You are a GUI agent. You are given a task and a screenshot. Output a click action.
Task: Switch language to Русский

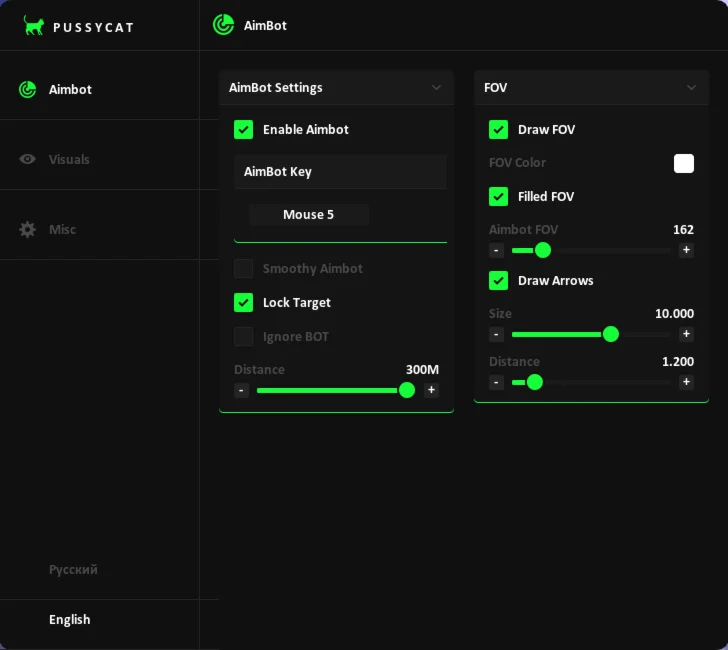point(73,569)
